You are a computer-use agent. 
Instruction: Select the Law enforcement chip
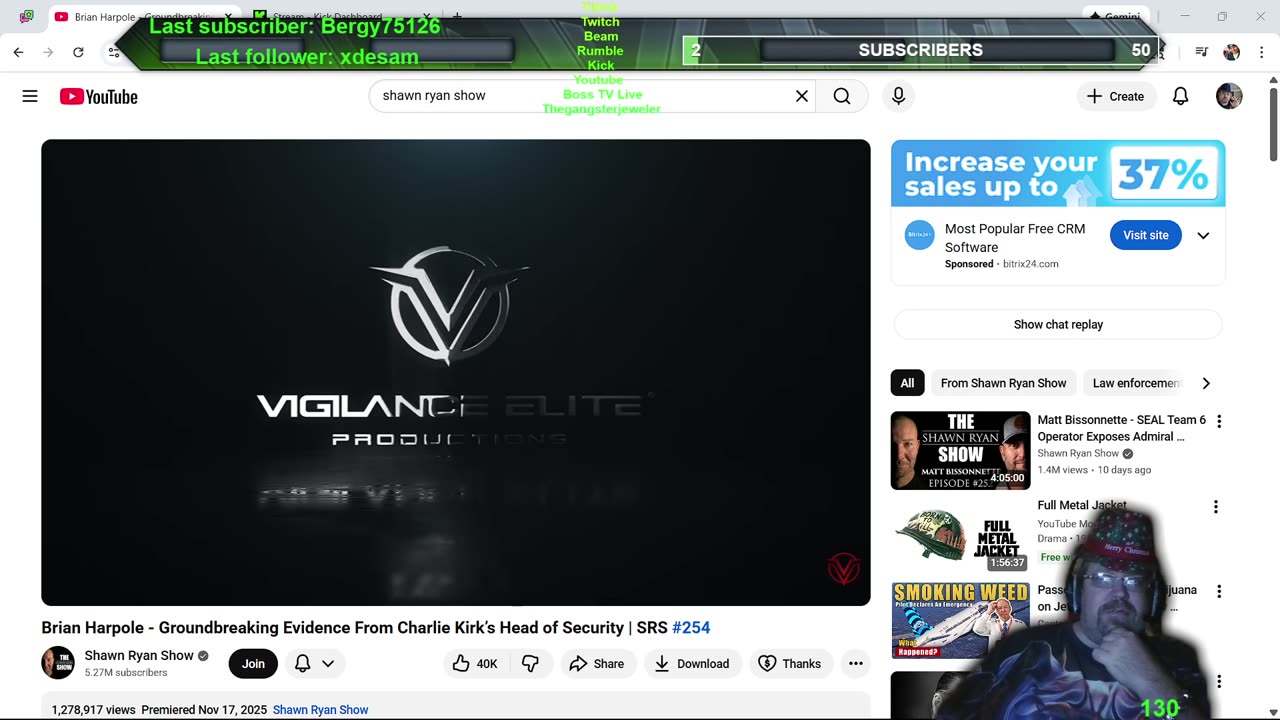(1135, 383)
